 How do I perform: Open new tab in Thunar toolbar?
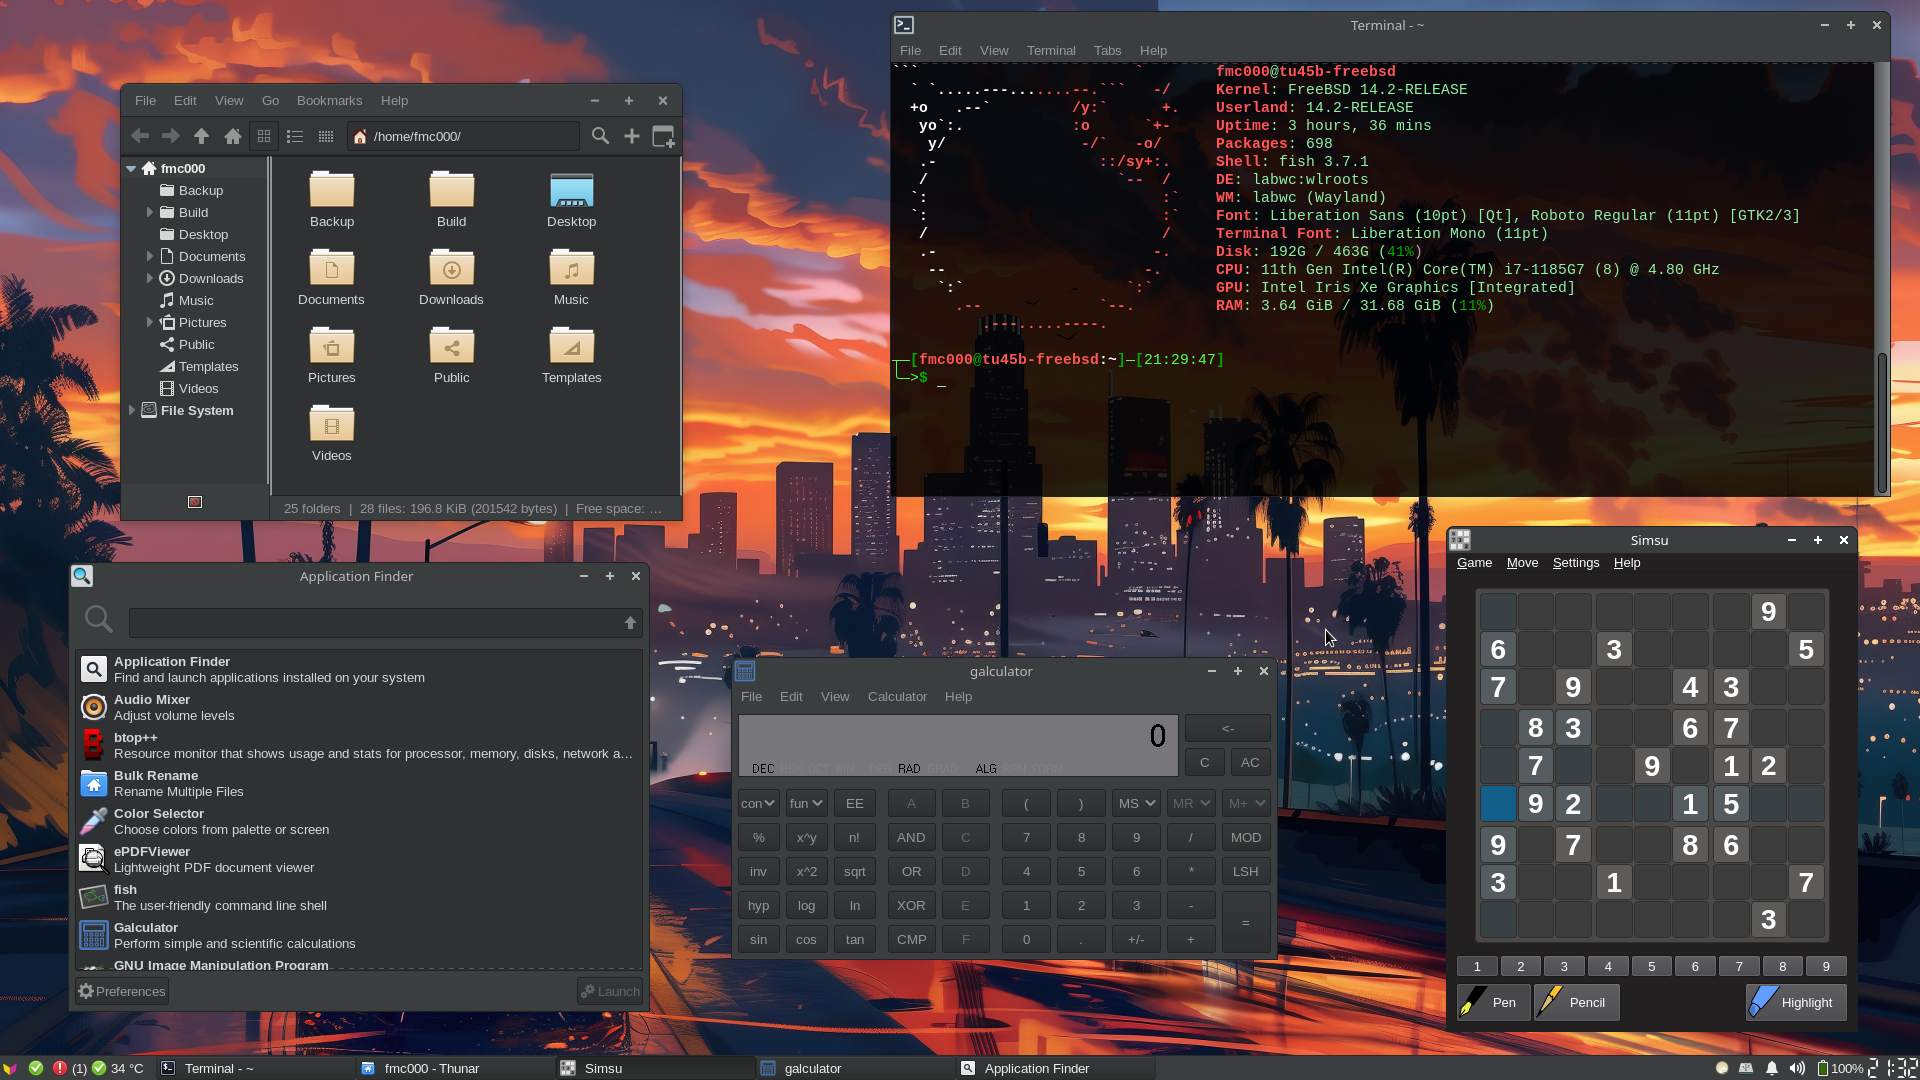(632, 136)
